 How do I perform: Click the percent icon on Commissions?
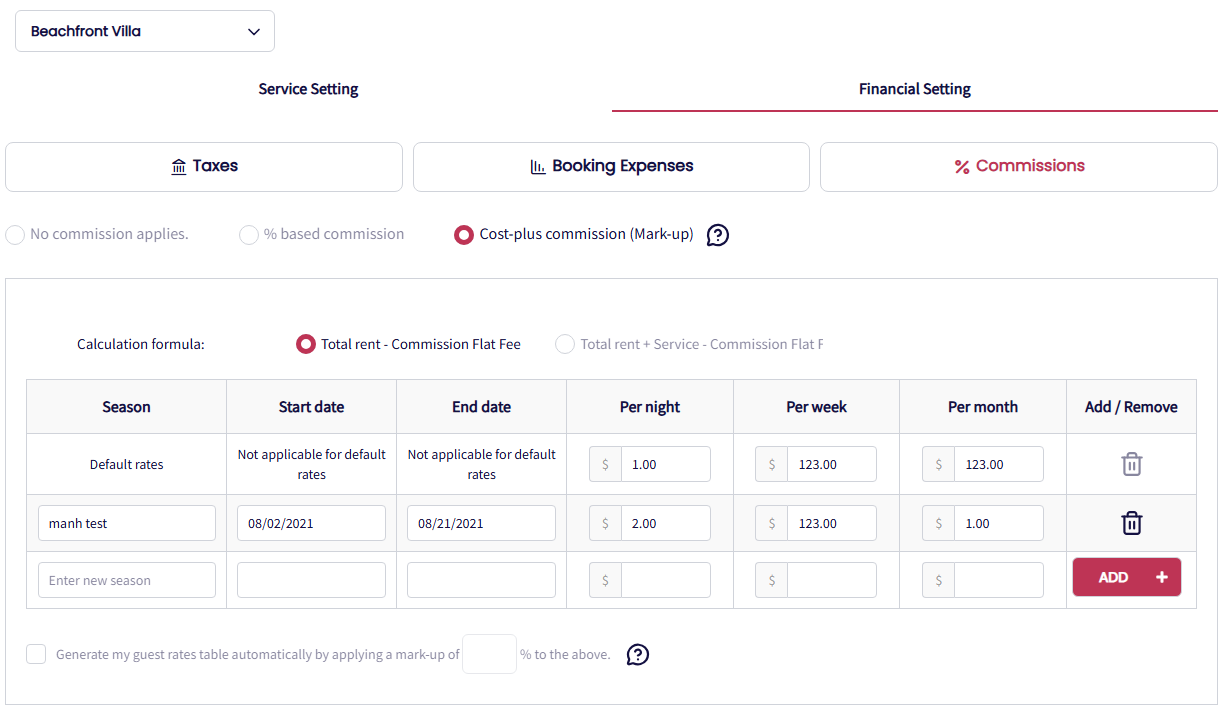(x=962, y=167)
